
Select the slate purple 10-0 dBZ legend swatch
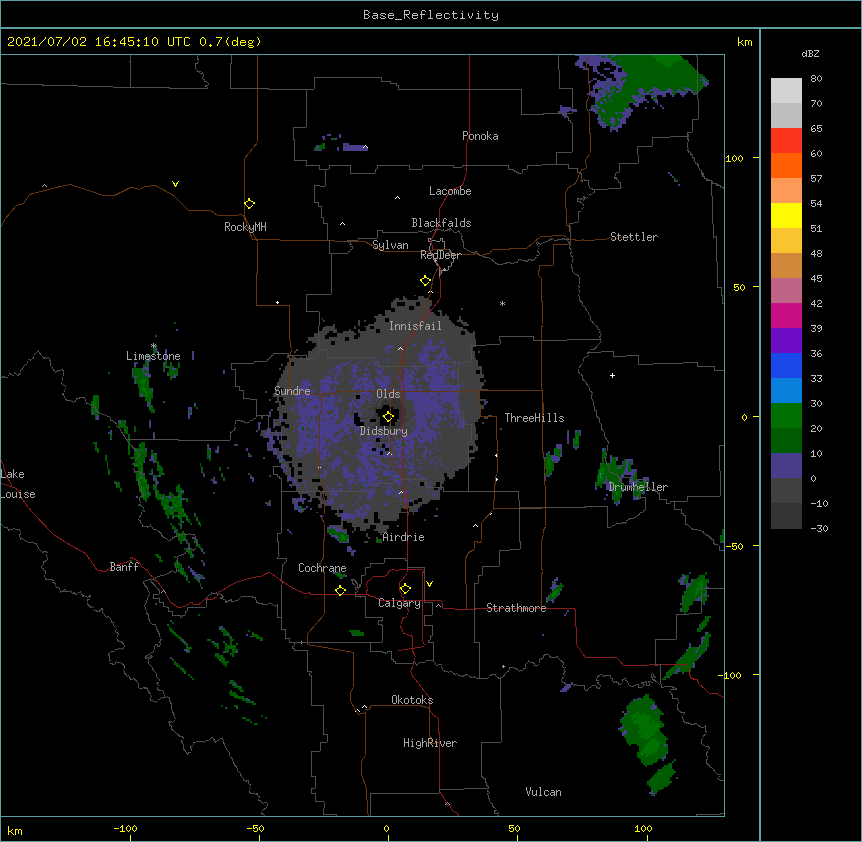(786, 466)
